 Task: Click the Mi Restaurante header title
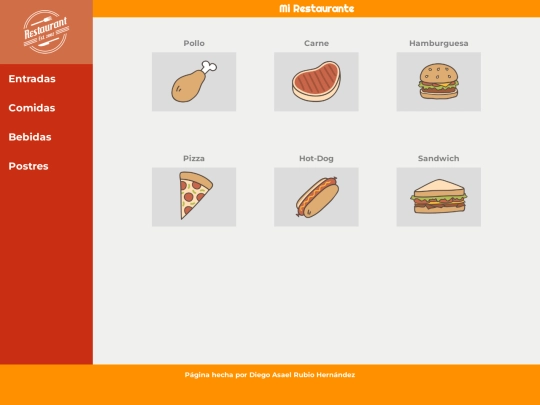point(316,9)
